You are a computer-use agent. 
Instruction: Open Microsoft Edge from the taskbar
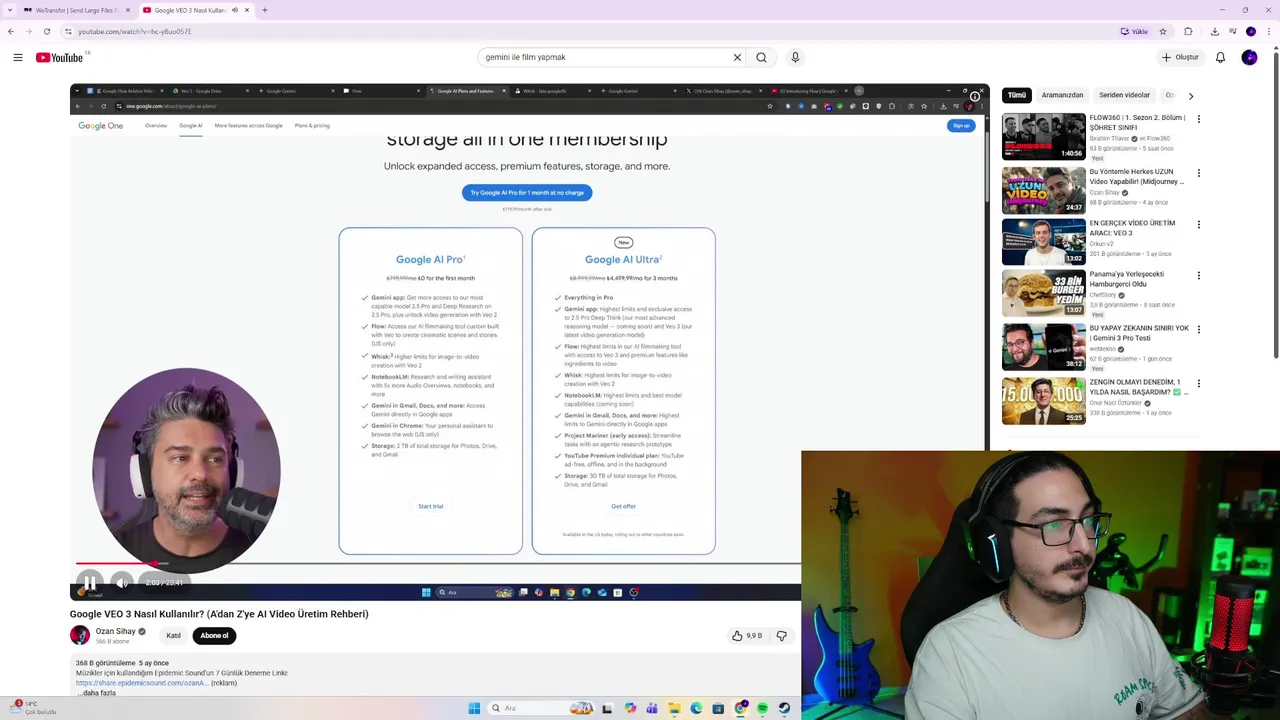[x=696, y=708]
